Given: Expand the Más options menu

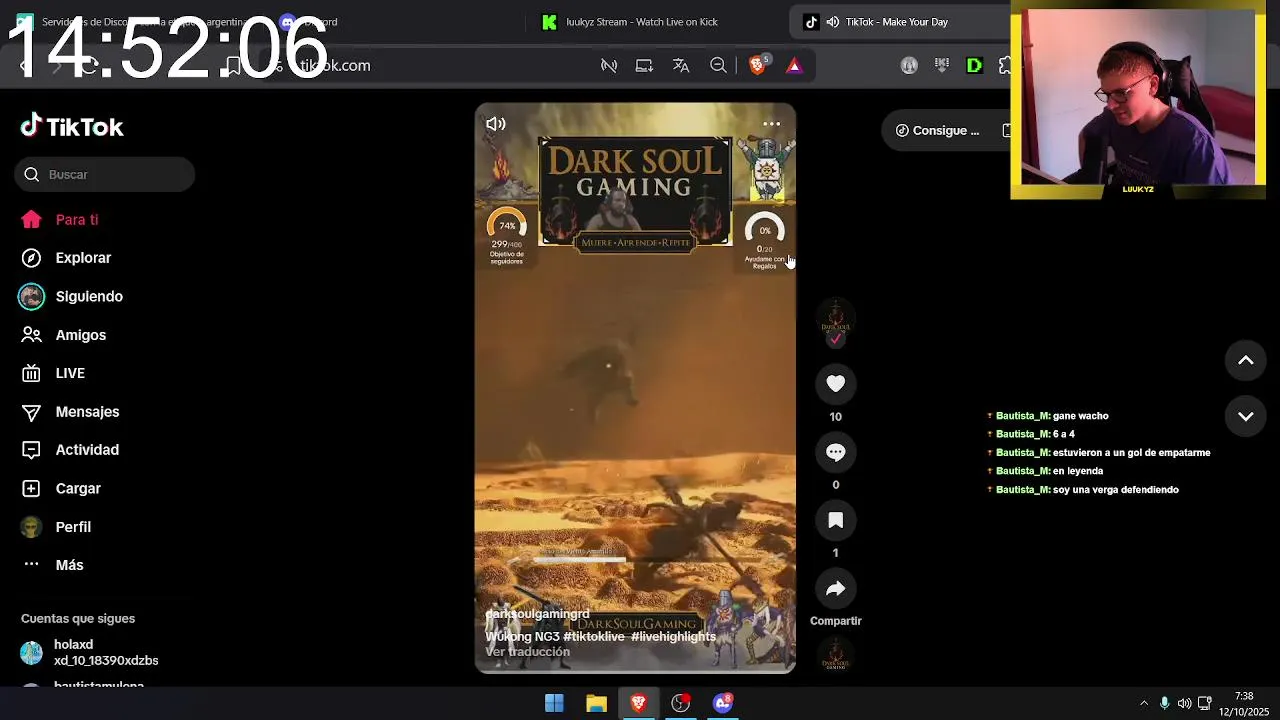Looking at the screenshot, I should 53,565.
